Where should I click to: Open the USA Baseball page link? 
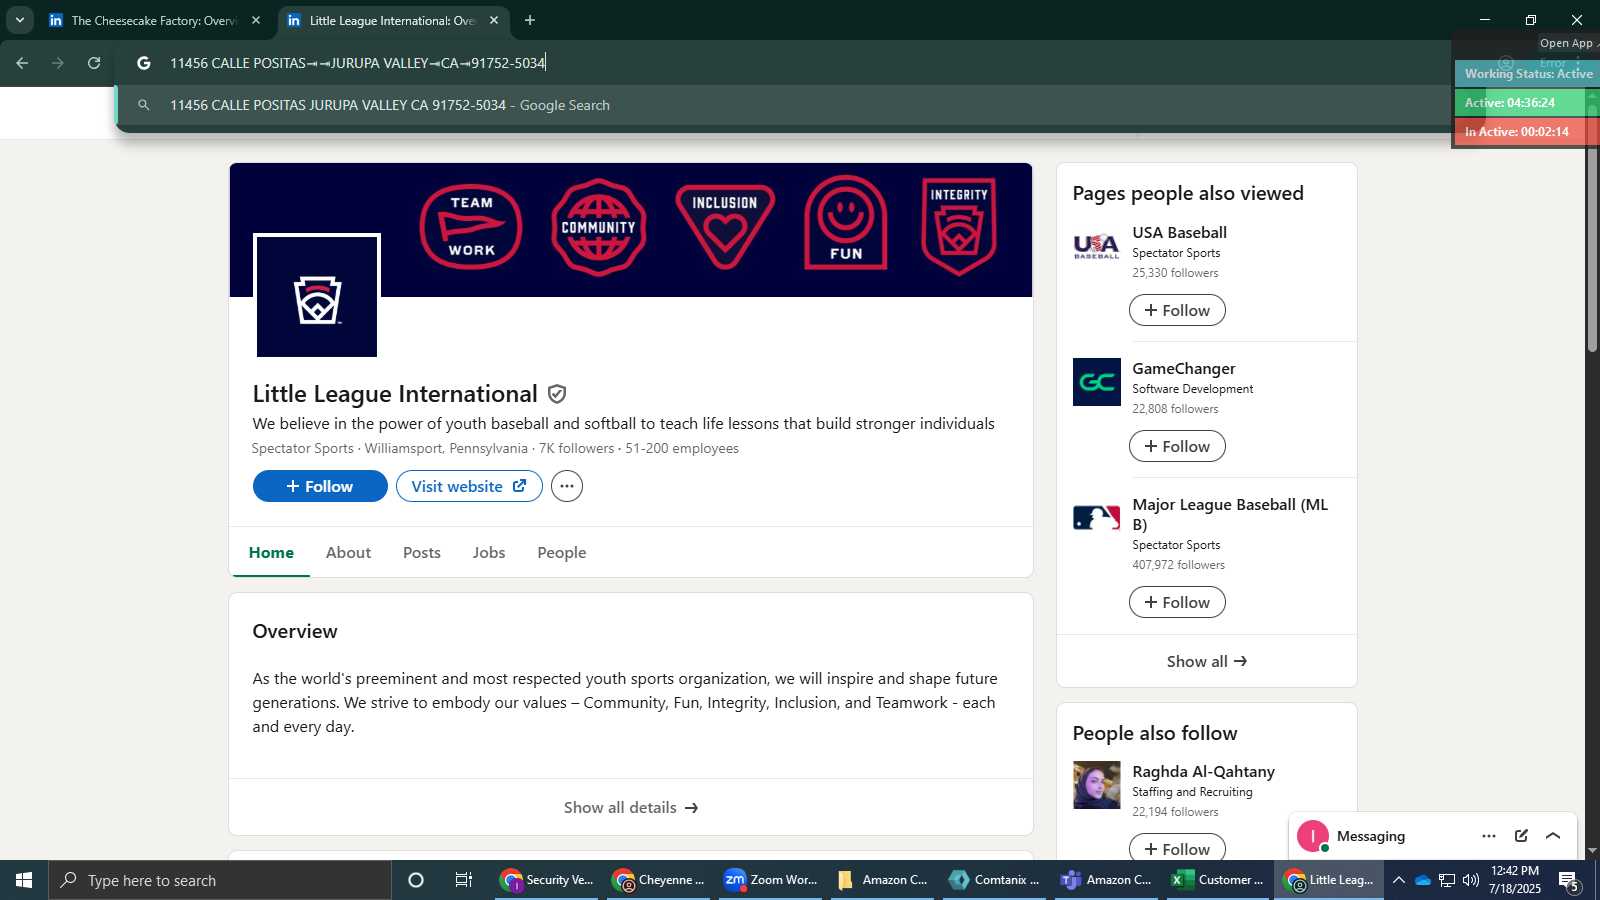(1179, 232)
